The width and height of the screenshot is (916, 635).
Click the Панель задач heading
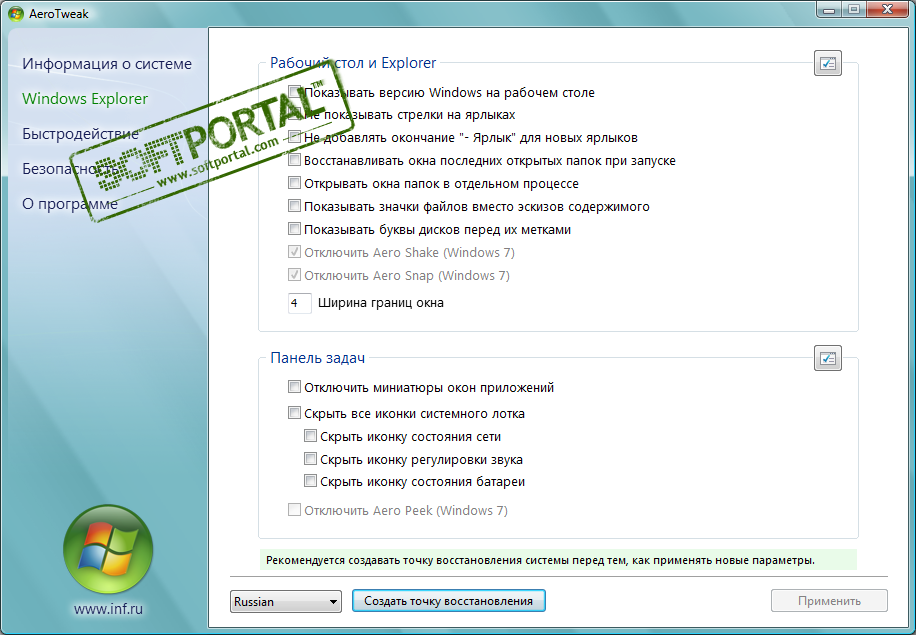click(x=317, y=358)
